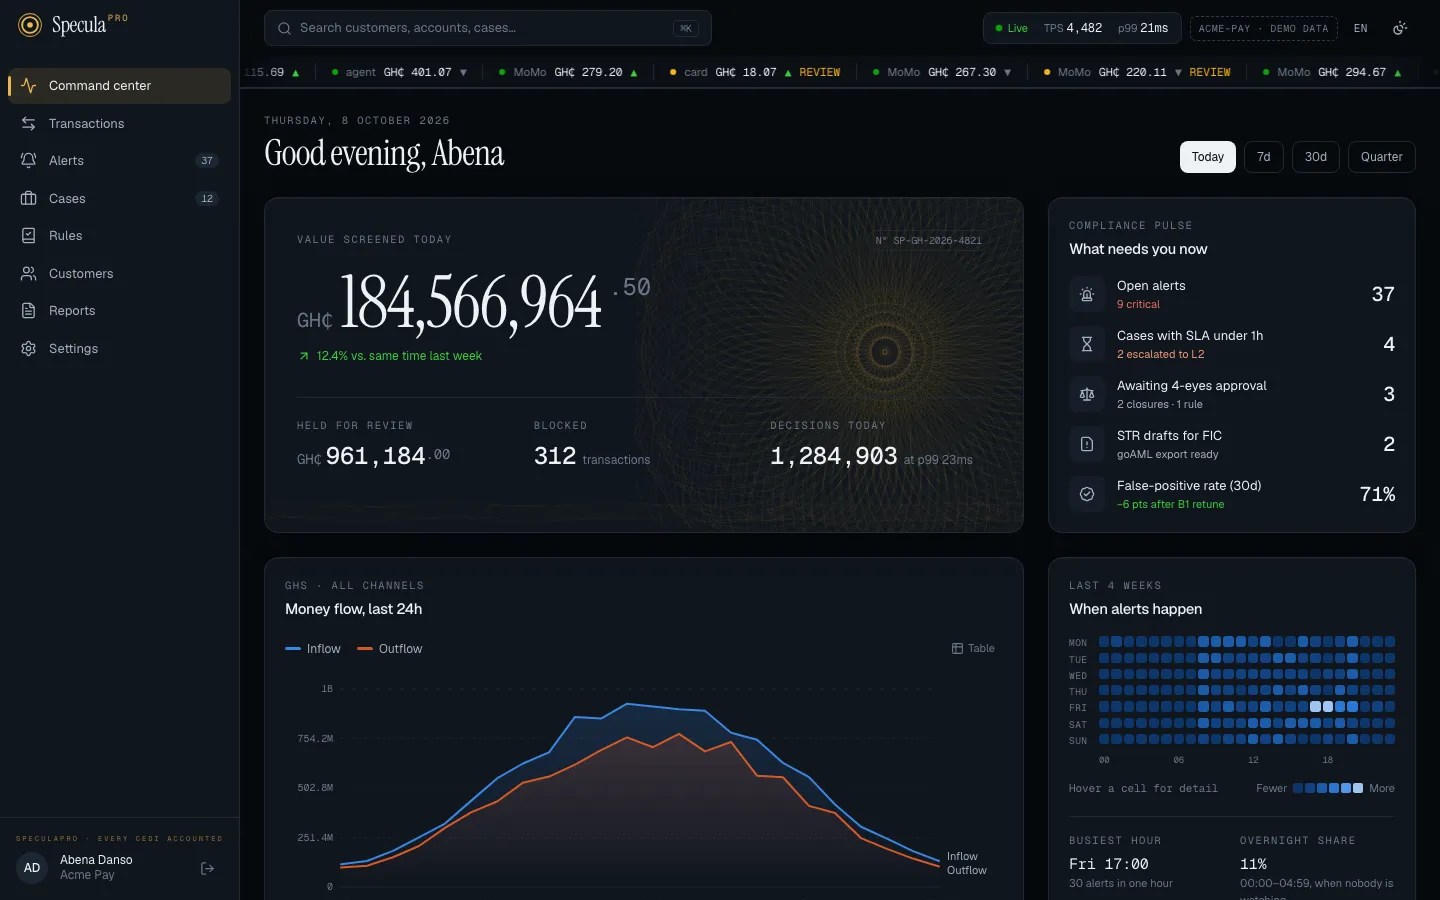
Task: Click the Reports file icon in sidebar
Action: click(29, 310)
